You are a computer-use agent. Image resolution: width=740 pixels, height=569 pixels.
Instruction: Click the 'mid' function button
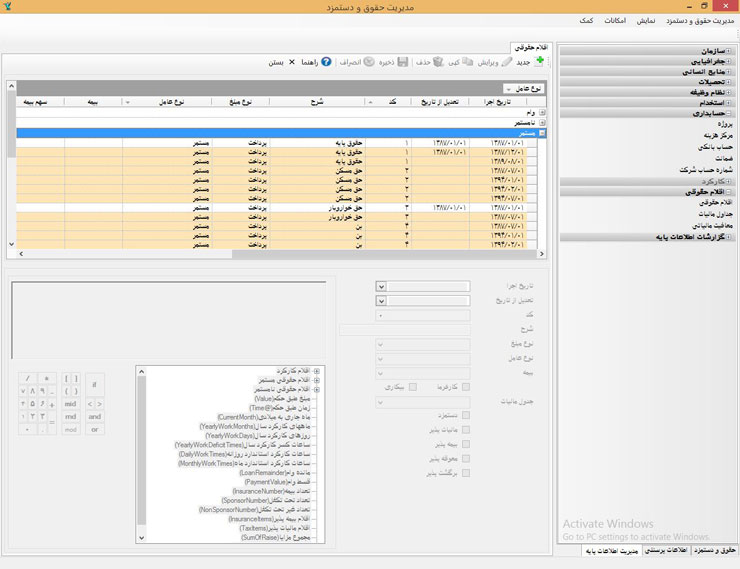70,403
